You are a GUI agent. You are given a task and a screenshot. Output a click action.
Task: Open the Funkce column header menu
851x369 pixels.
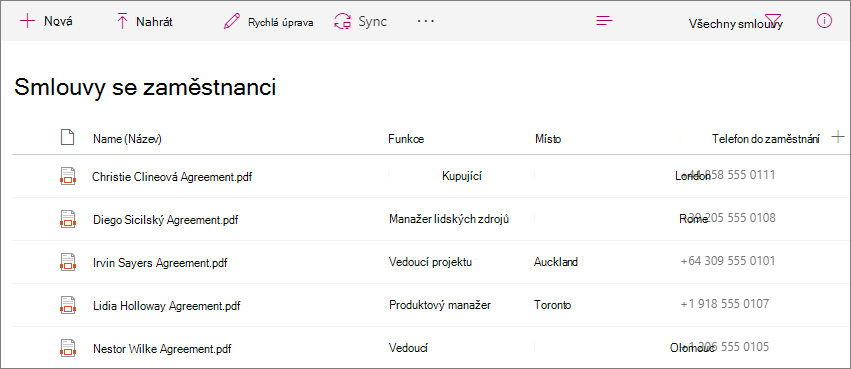point(406,139)
